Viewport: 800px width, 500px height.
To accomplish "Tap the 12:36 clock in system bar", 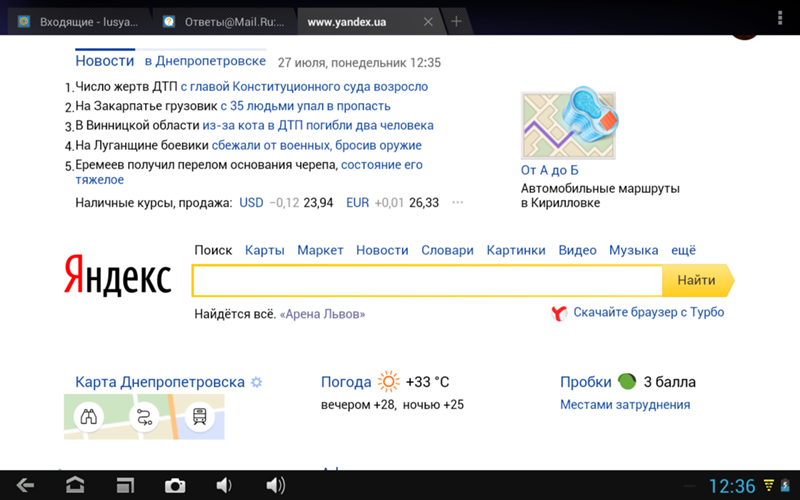I will coord(732,486).
